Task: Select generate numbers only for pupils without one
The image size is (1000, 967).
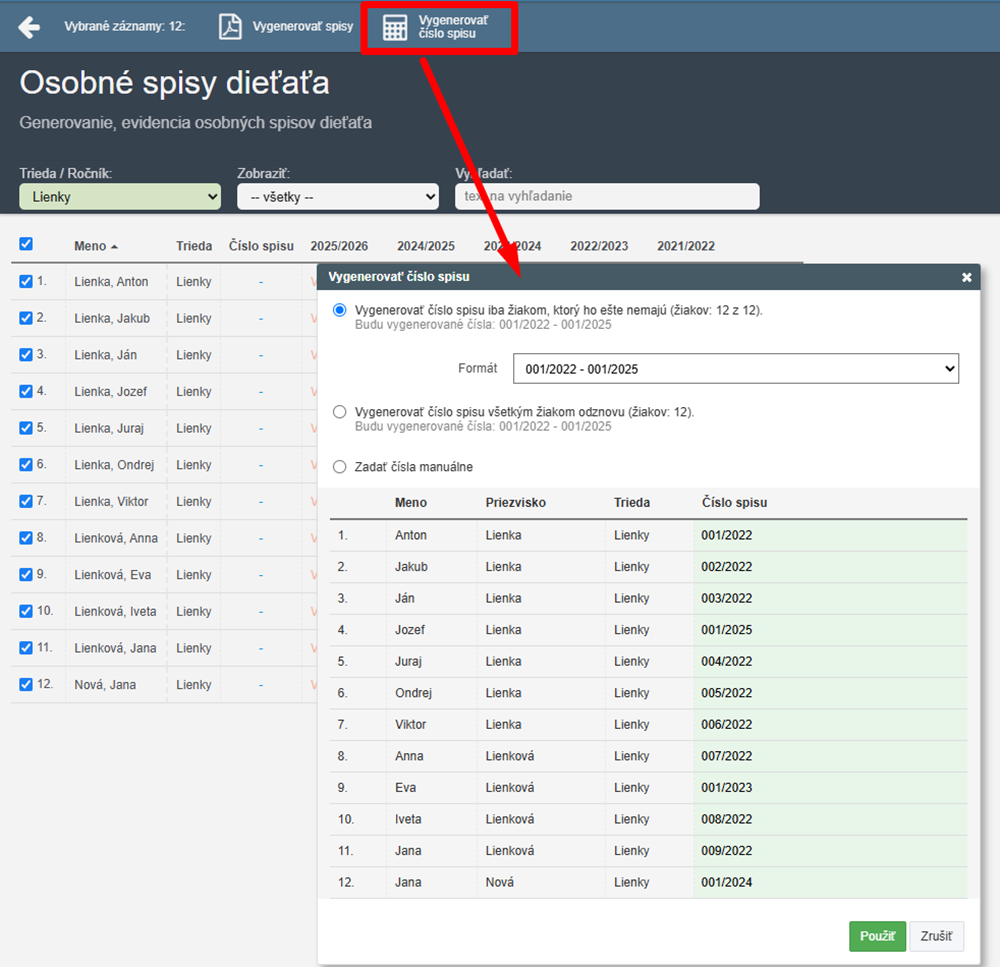Action: click(340, 310)
